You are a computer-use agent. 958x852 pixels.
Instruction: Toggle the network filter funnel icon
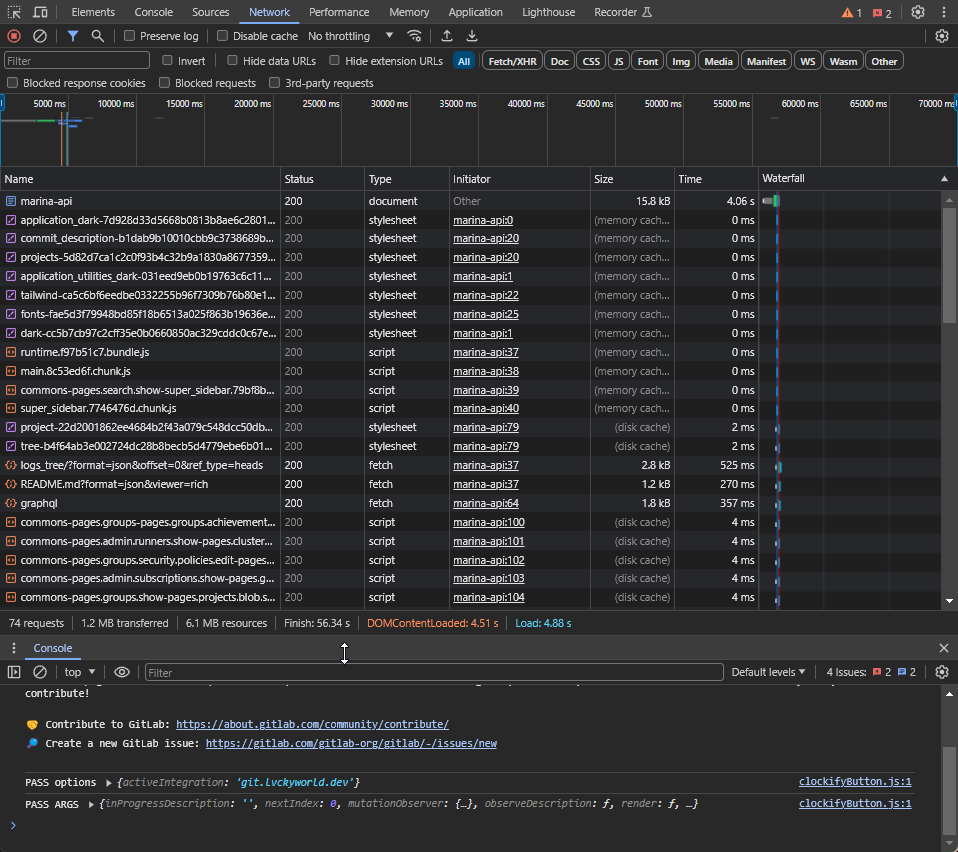pos(73,36)
